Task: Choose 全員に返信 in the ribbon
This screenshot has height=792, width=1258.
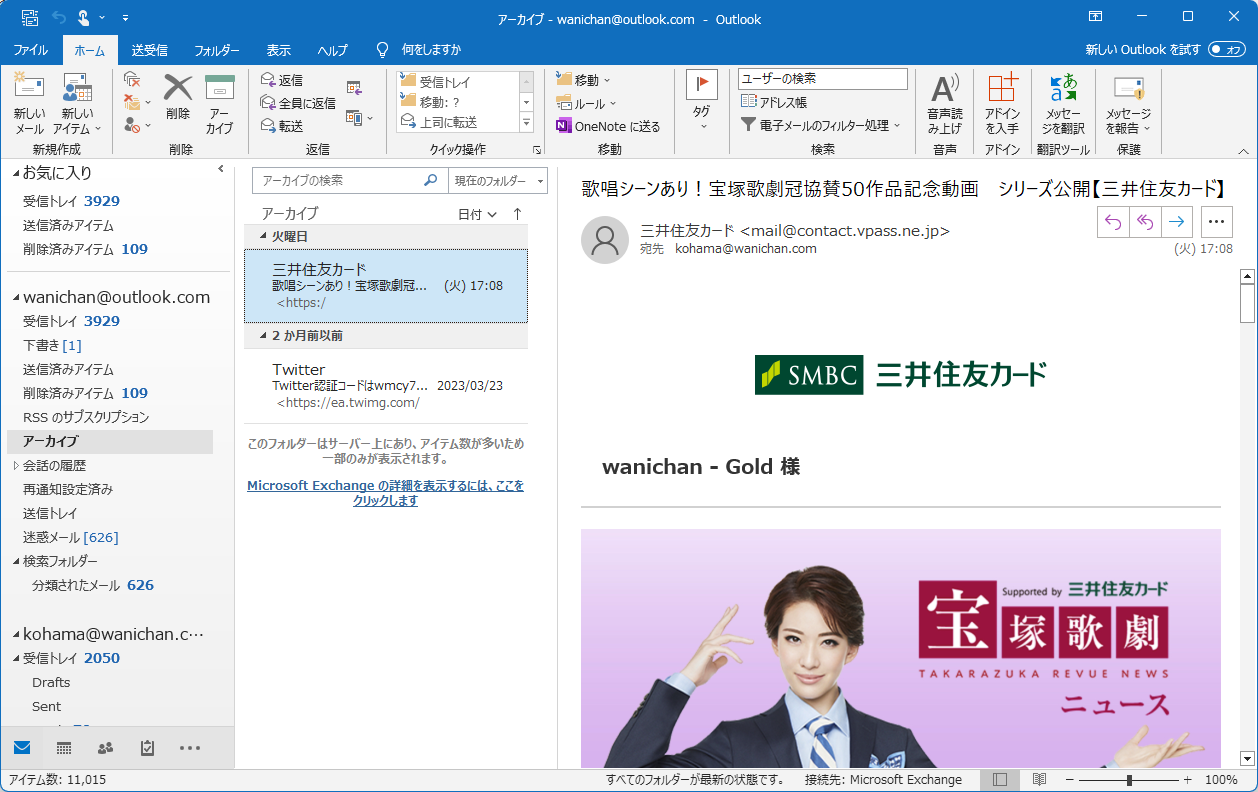Action: [x=298, y=102]
